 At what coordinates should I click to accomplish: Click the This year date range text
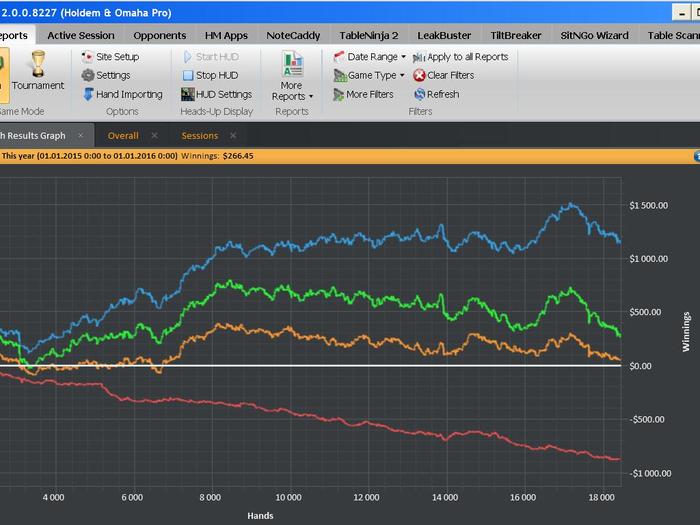pos(90,156)
